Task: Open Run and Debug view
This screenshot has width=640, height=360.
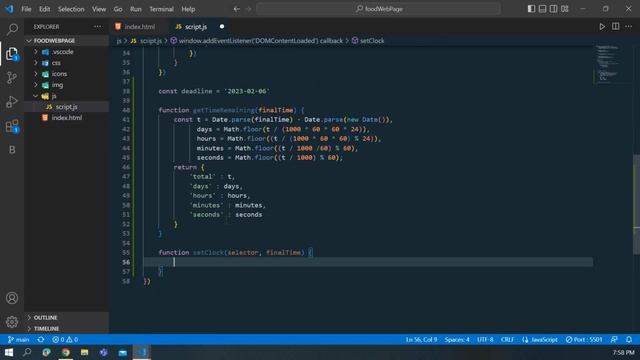Action: point(12,102)
